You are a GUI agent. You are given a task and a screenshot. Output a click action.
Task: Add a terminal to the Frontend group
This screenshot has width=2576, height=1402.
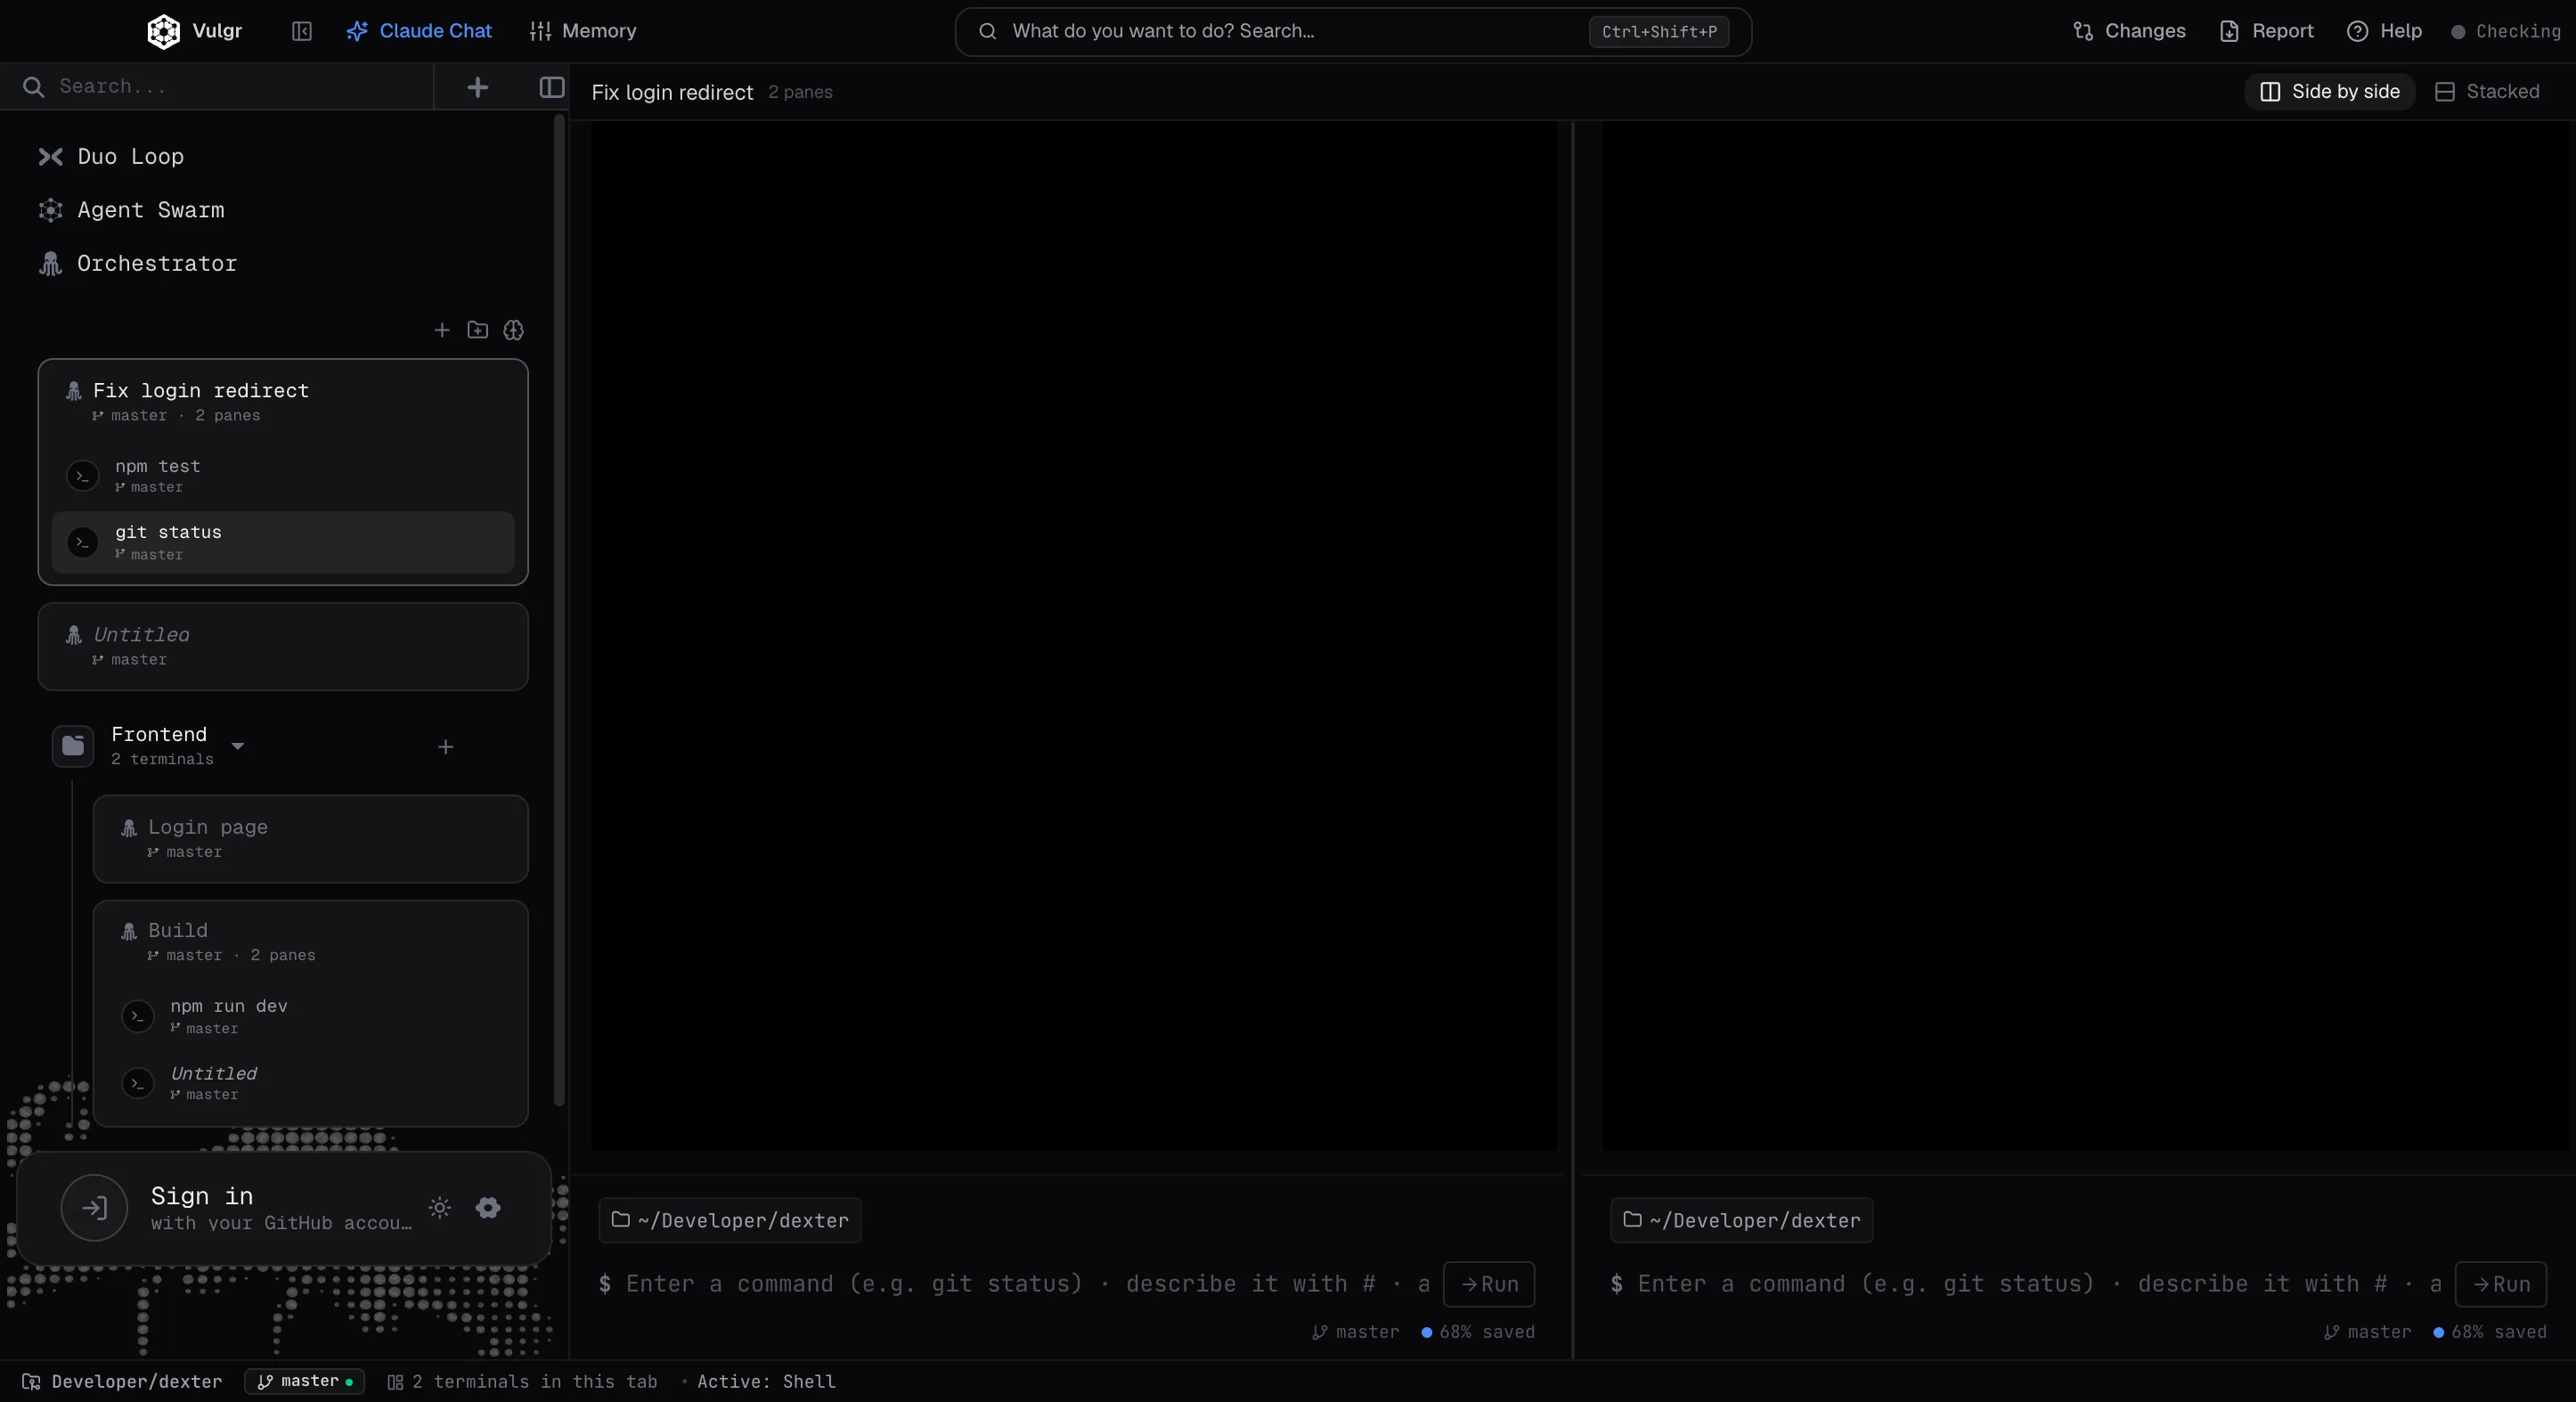tap(446, 747)
